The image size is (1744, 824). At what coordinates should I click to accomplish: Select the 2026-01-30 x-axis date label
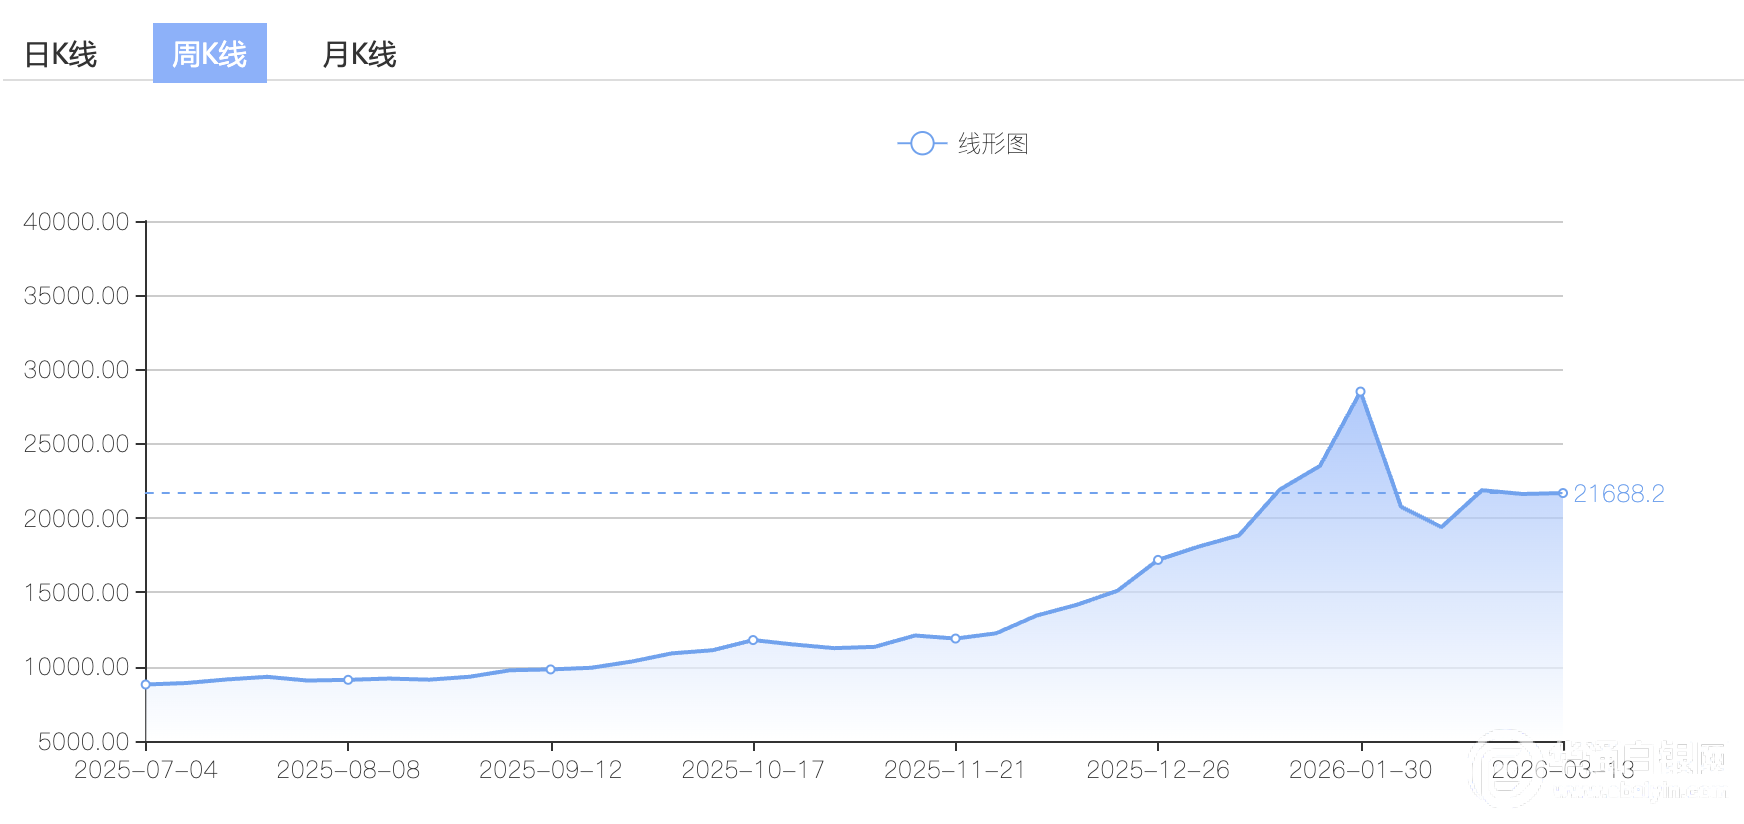1360,769
